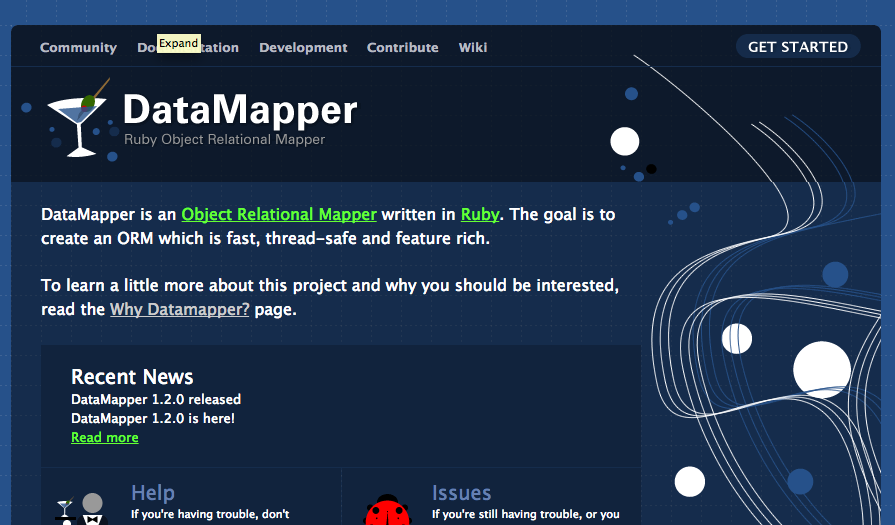Open the Community menu item
895x525 pixels.
pyautogui.click(x=78, y=47)
